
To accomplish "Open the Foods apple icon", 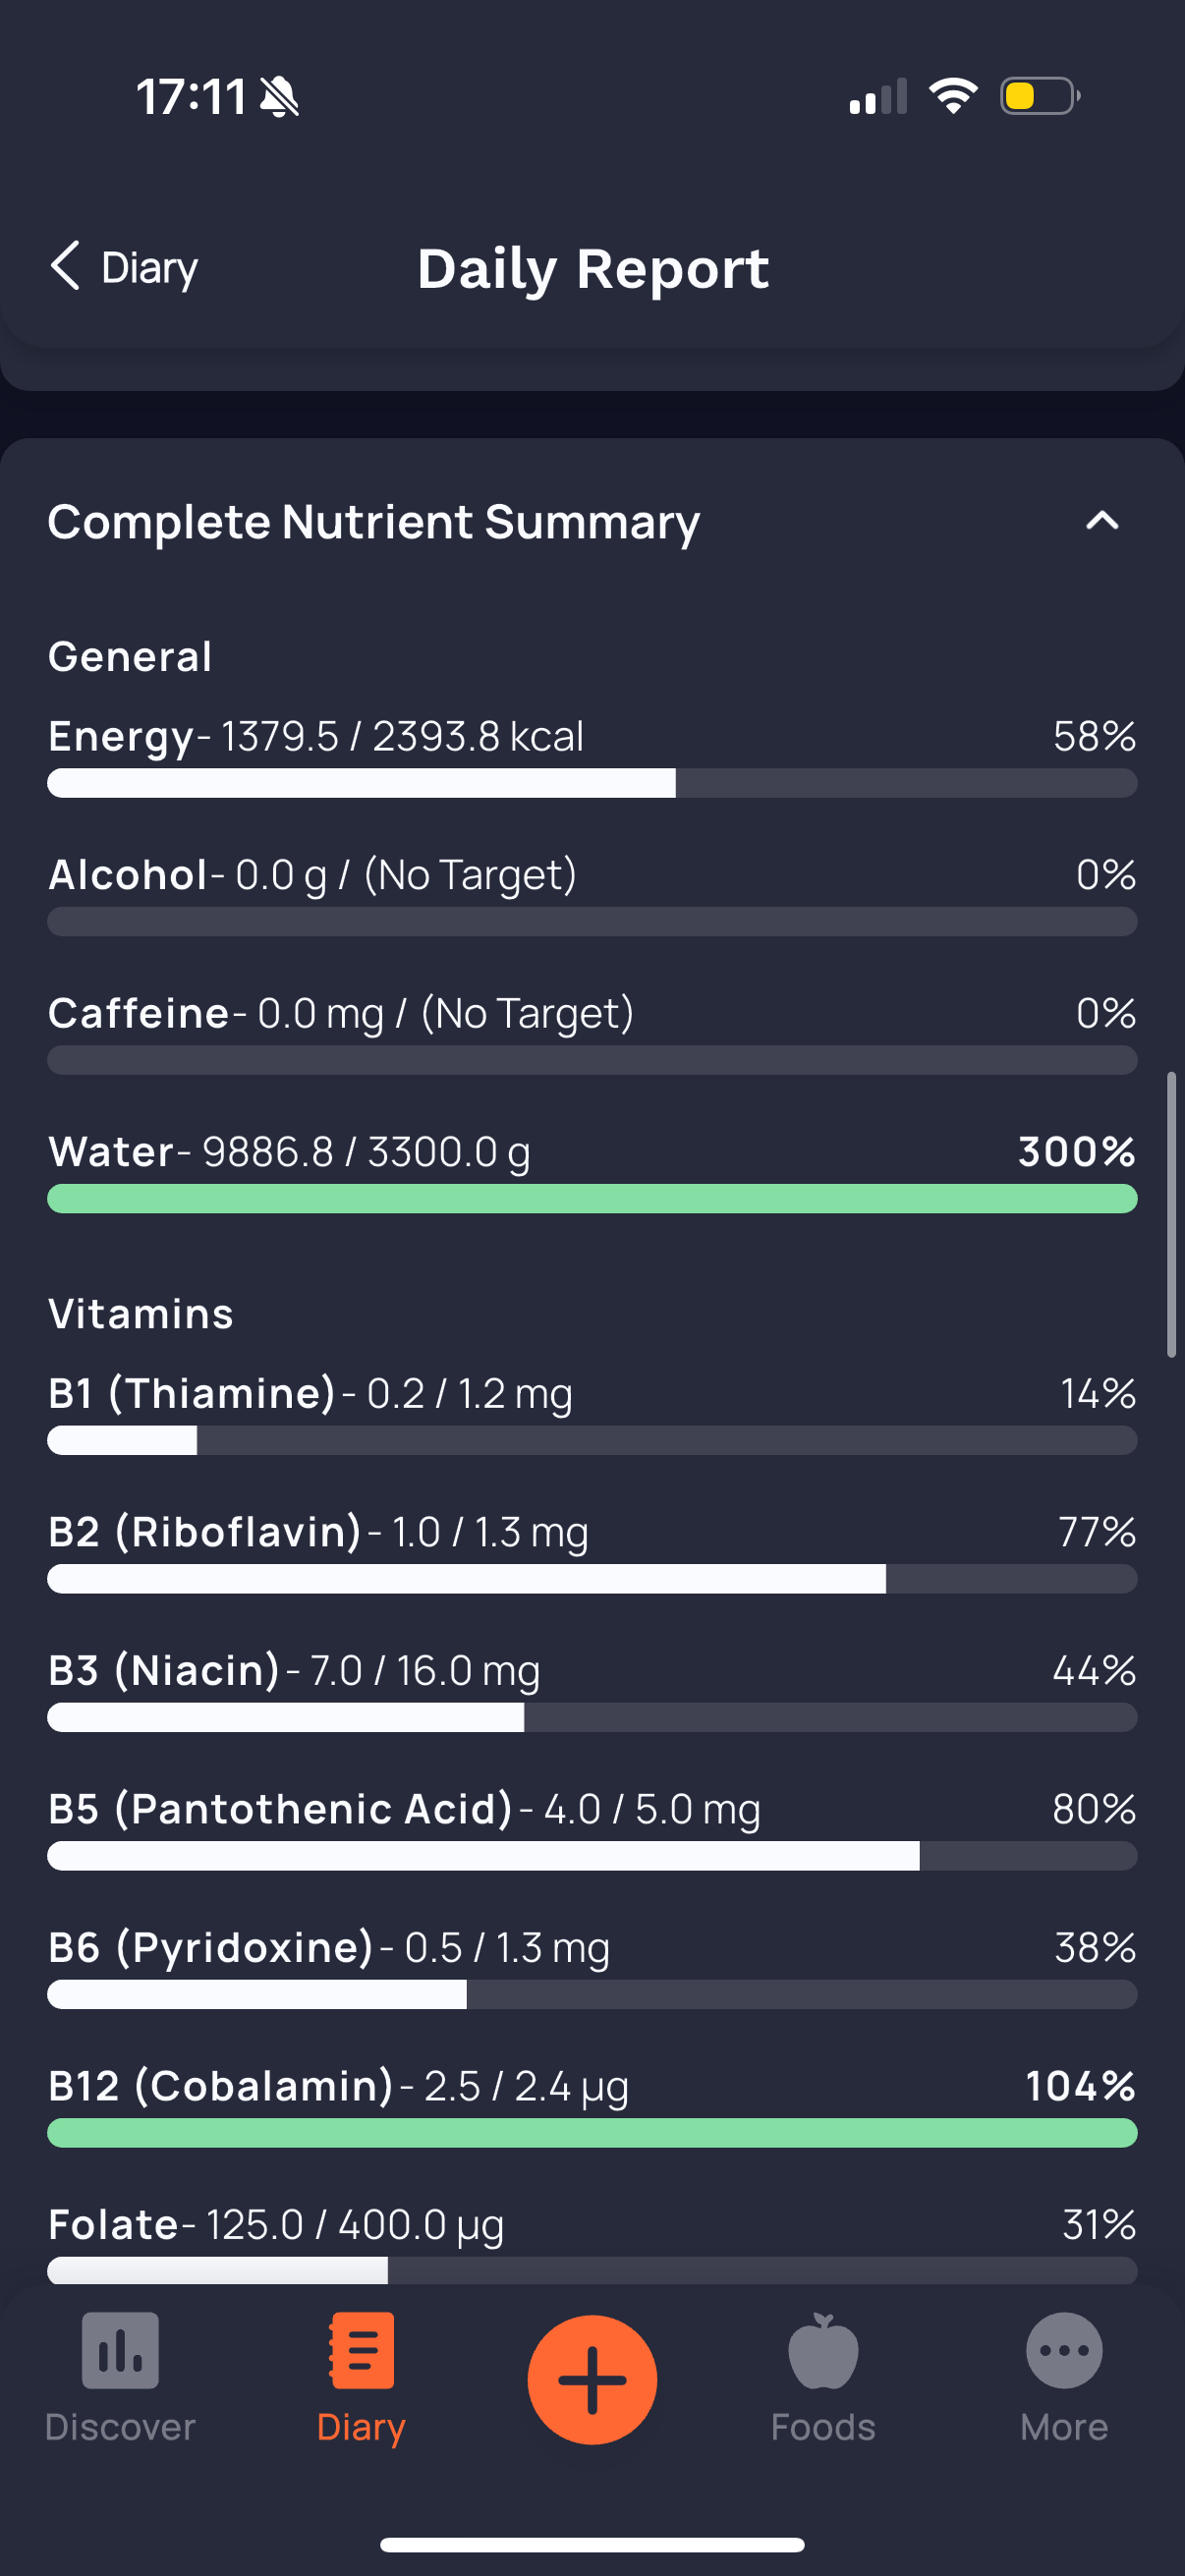I will click(823, 2350).
